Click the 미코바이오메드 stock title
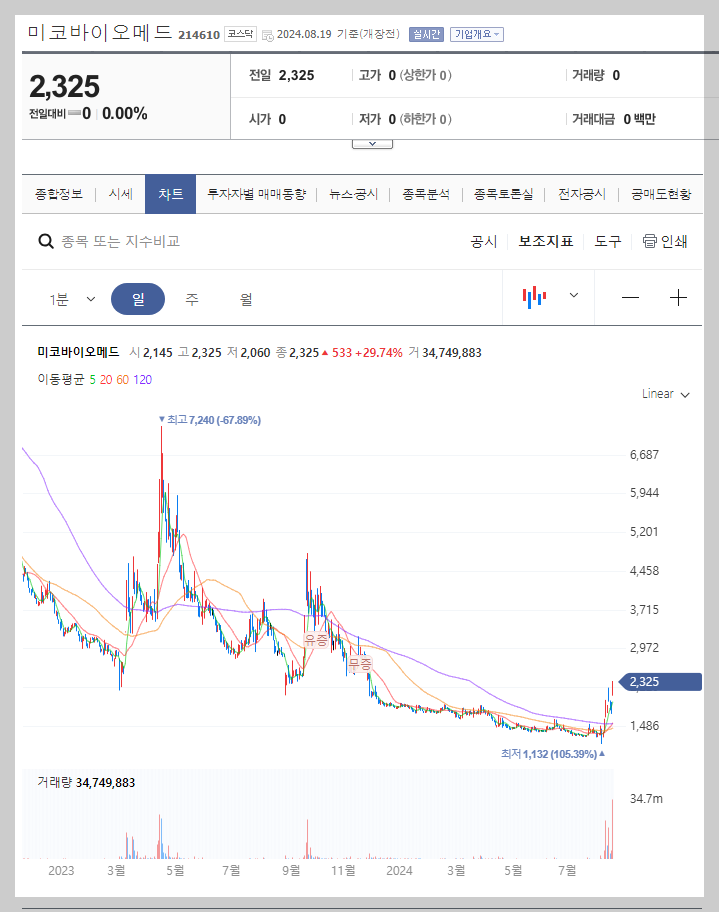The width and height of the screenshot is (719, 912). (99, 32)
